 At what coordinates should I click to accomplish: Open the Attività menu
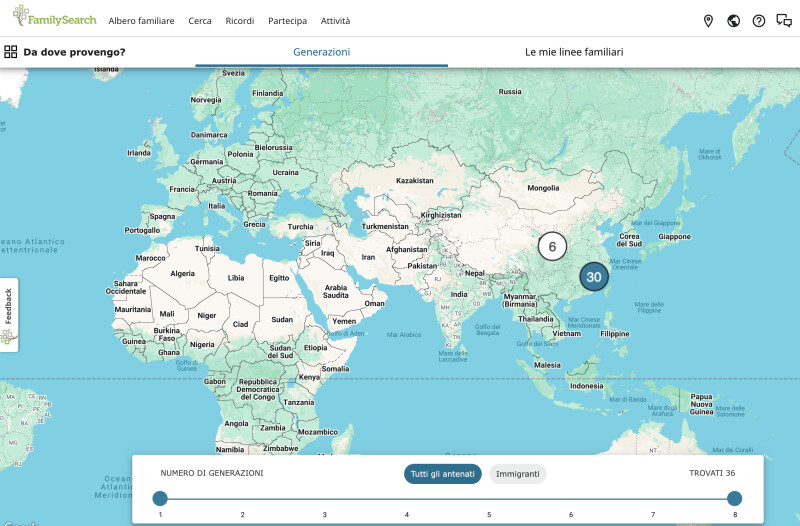pyautogui.click(x=335, y=21)
